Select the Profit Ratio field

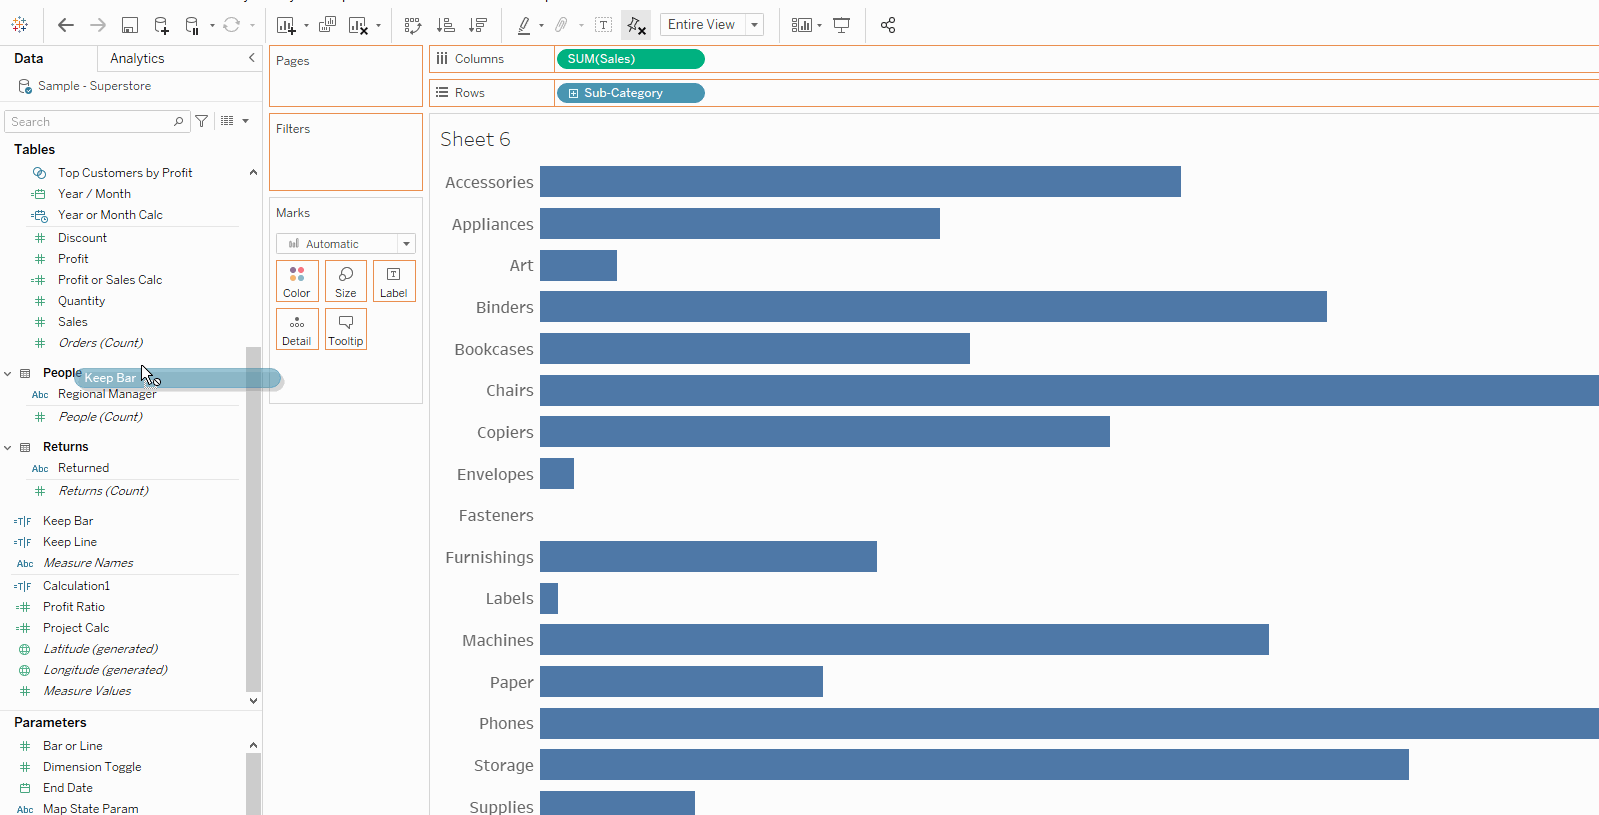click(x=74, y=607)
